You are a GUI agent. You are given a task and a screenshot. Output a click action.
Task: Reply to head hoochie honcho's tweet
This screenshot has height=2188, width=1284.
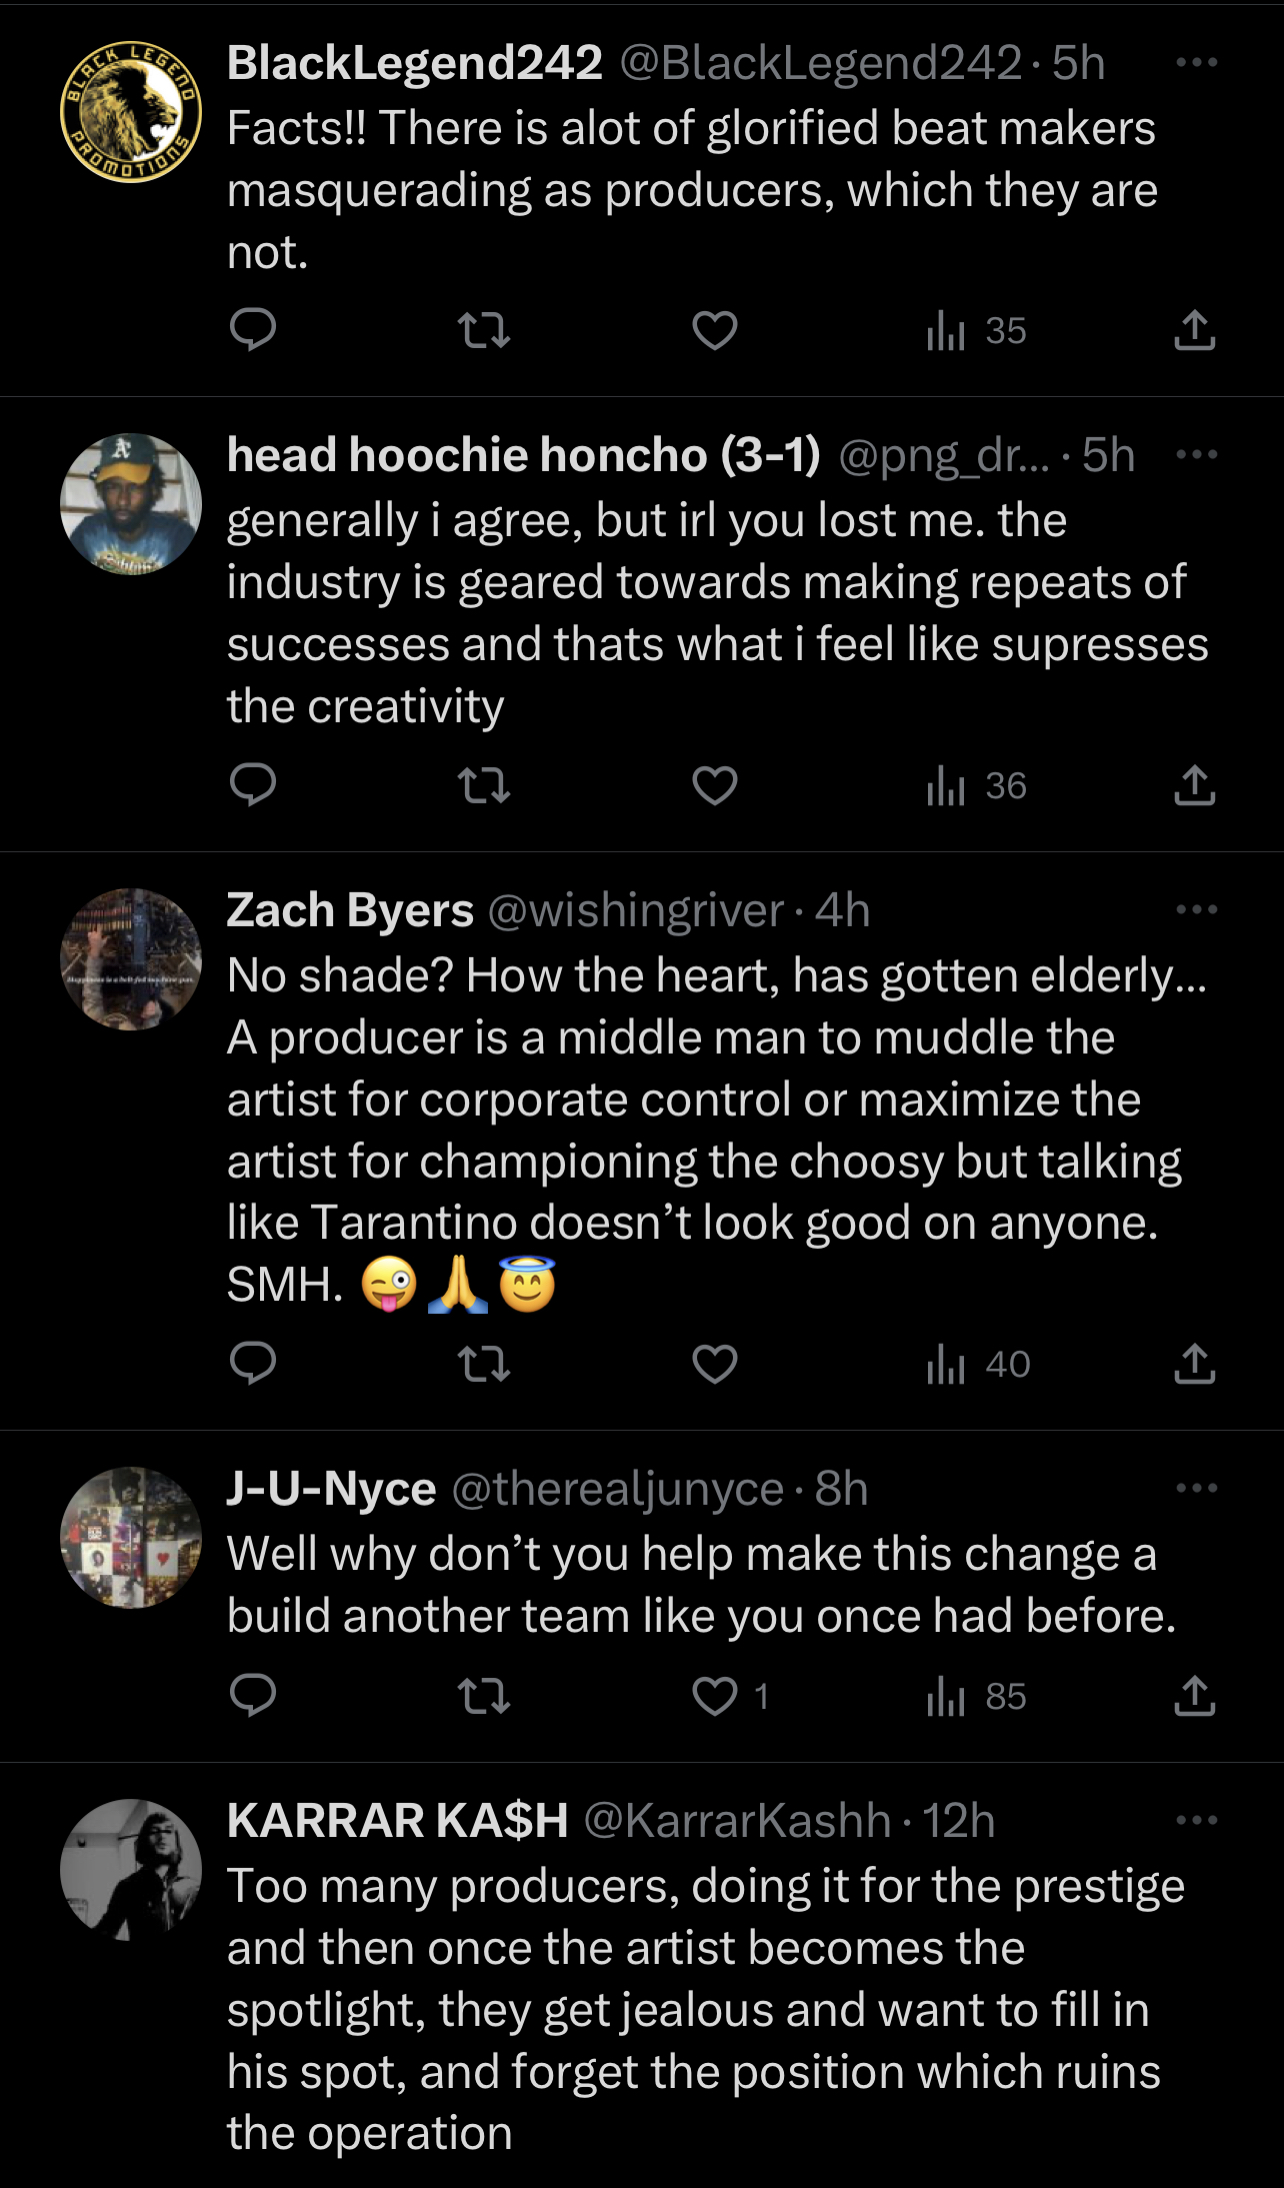252,785
